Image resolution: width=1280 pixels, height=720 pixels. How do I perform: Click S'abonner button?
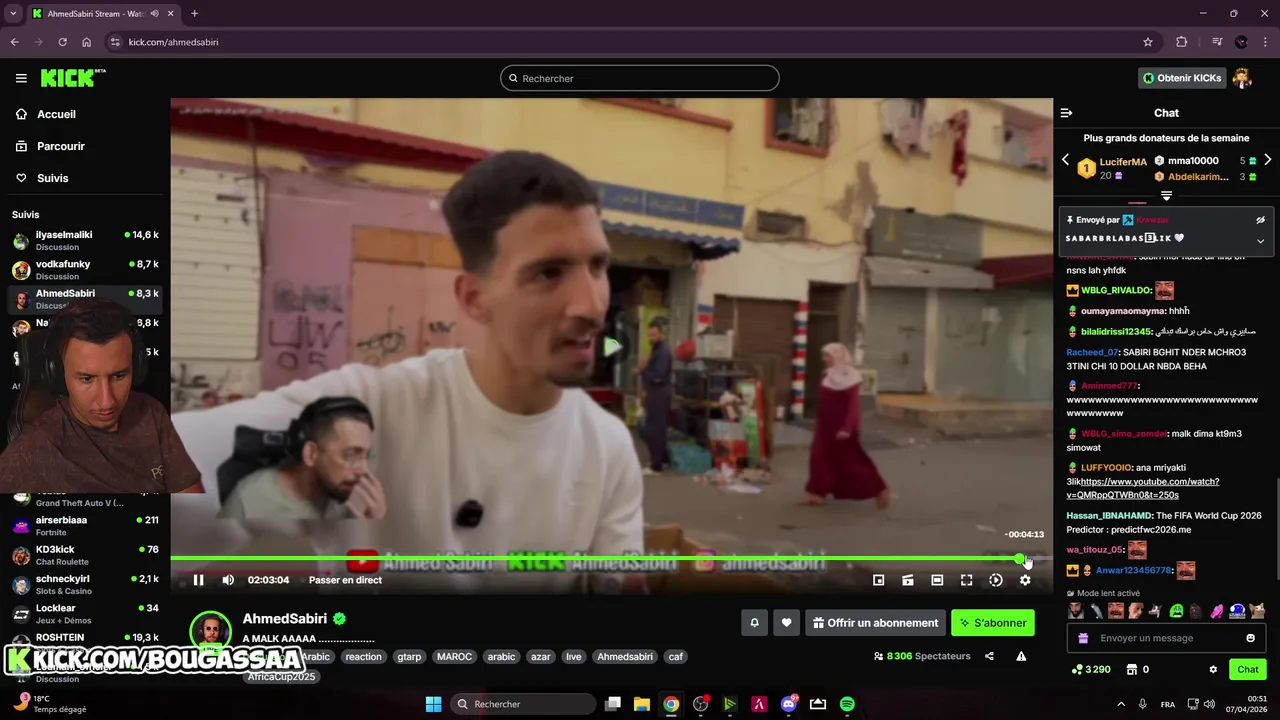993,623
